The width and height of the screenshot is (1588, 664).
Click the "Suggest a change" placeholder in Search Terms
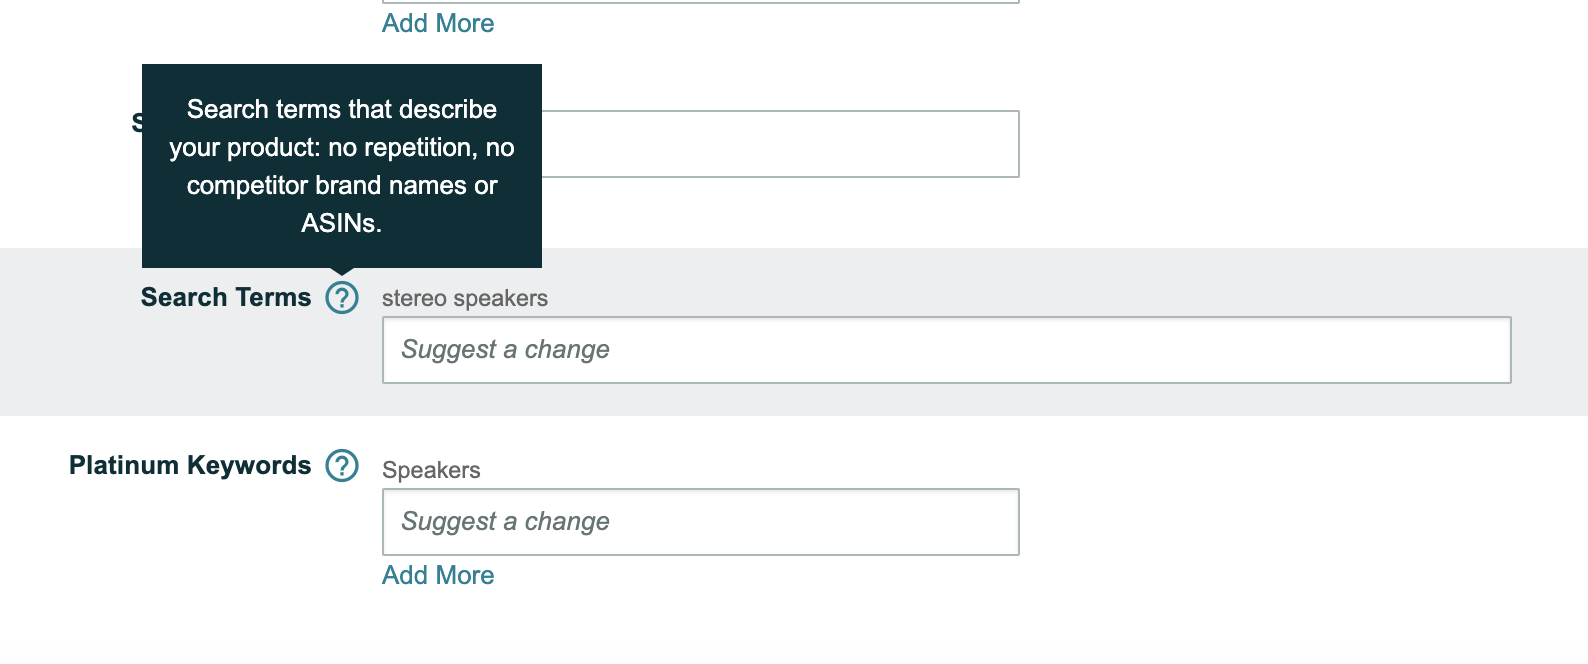505,350
